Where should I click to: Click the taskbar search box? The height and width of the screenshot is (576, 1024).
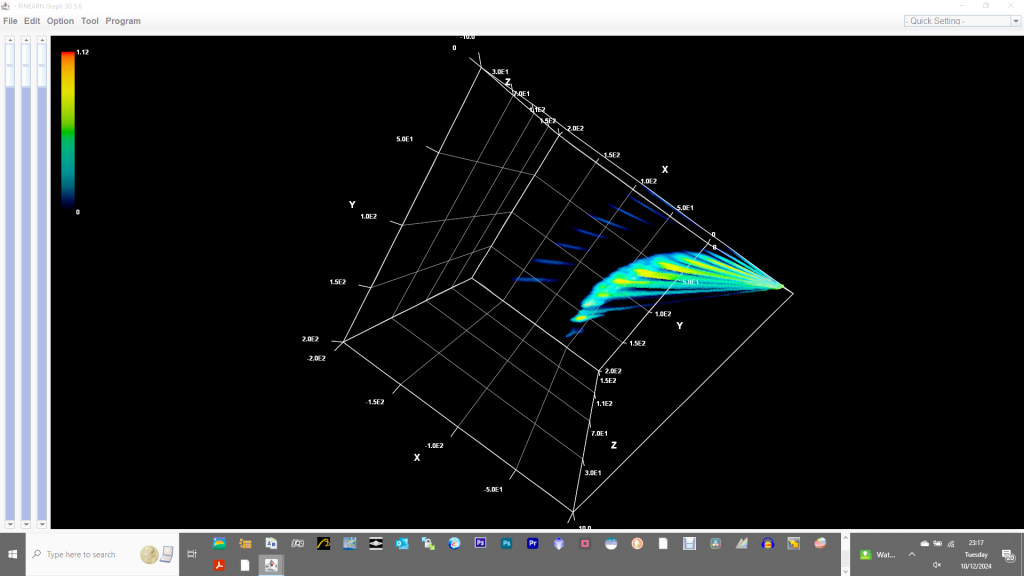click(x=103, y=554)
